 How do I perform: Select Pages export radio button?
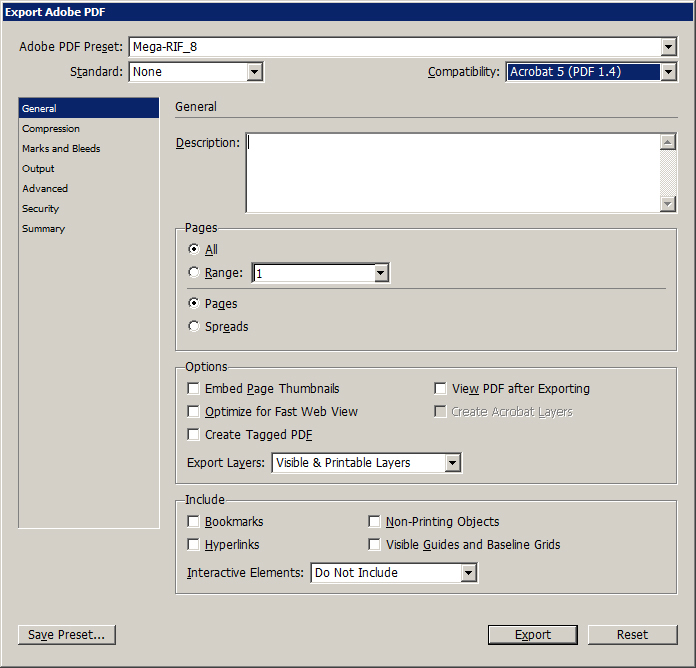pyautogui.click(x=194, y=303)
